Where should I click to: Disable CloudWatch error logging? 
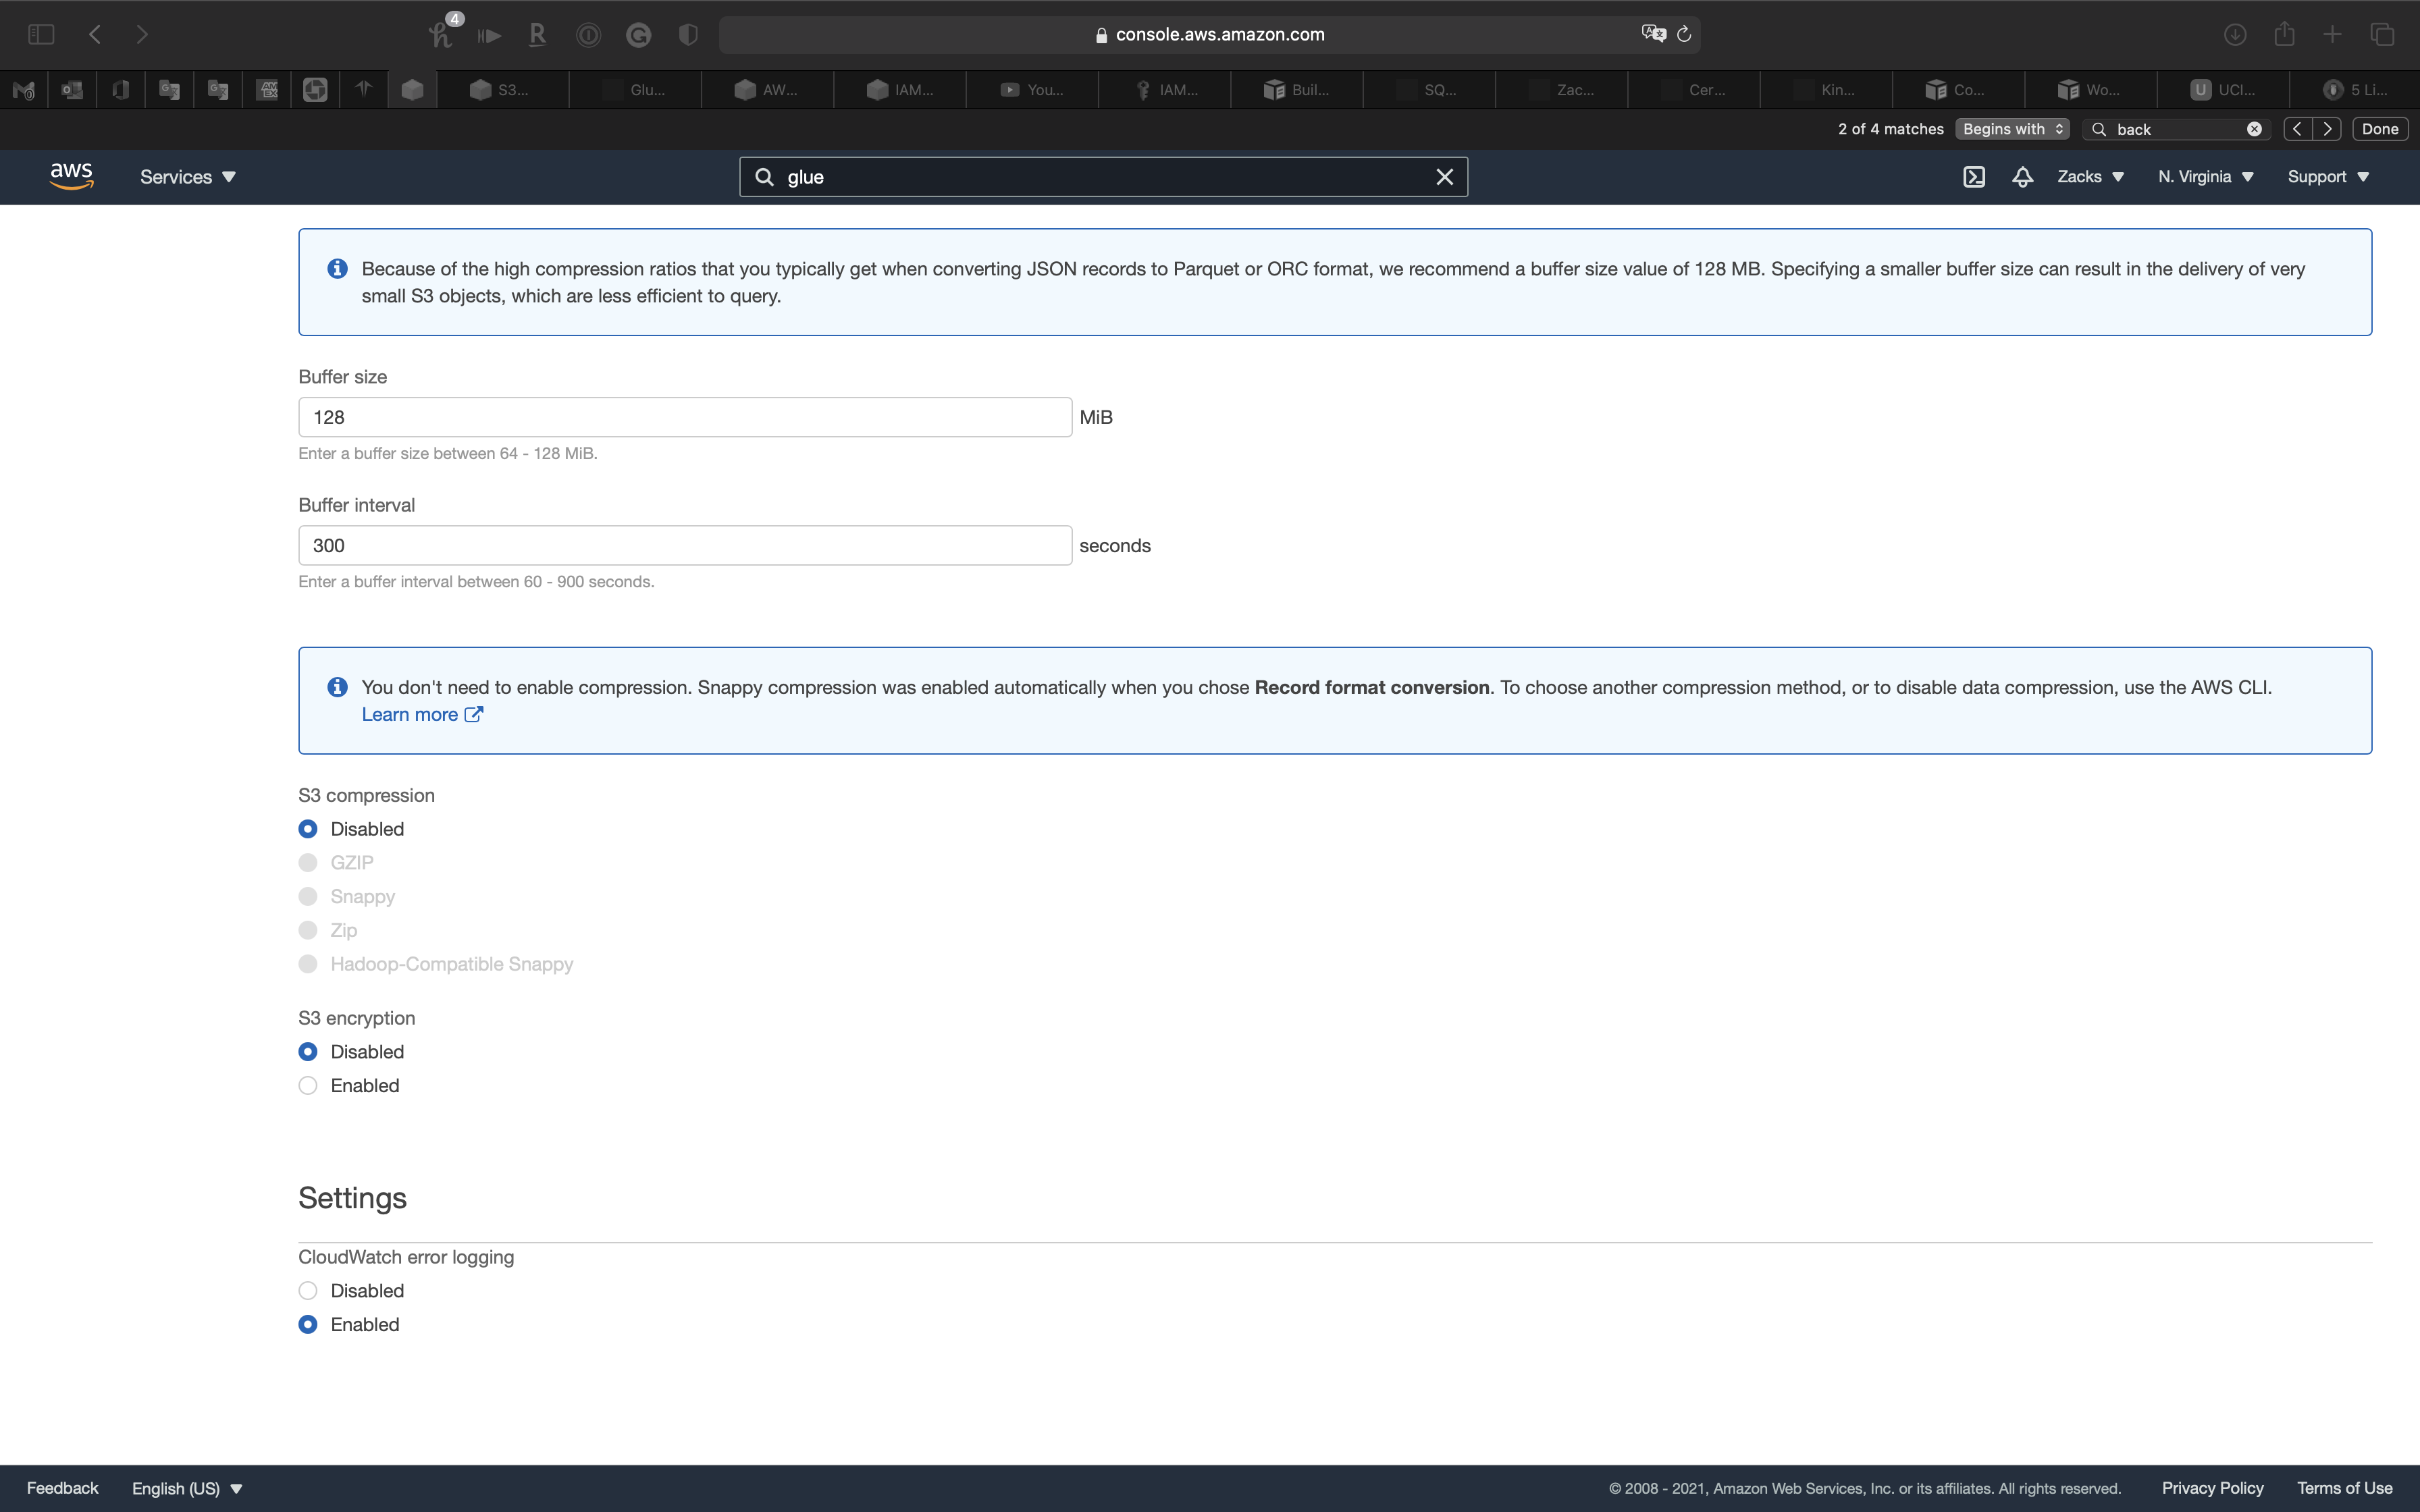(x=308, y=1291)
